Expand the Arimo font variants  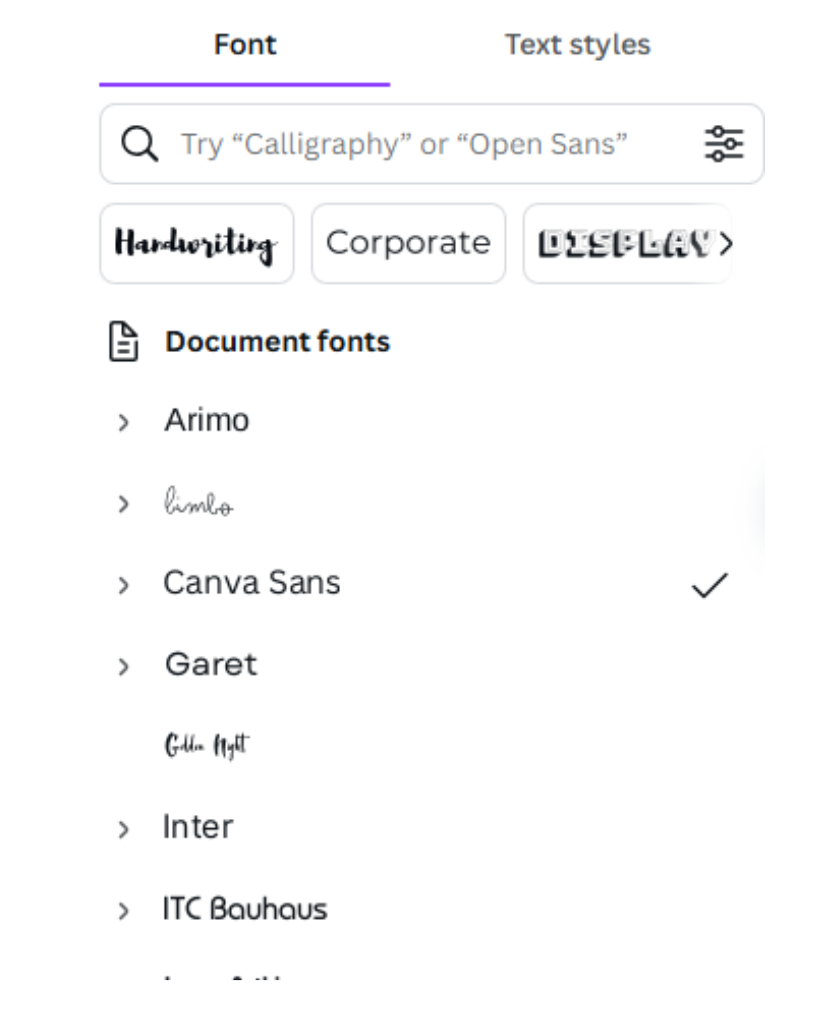point(124,423)
